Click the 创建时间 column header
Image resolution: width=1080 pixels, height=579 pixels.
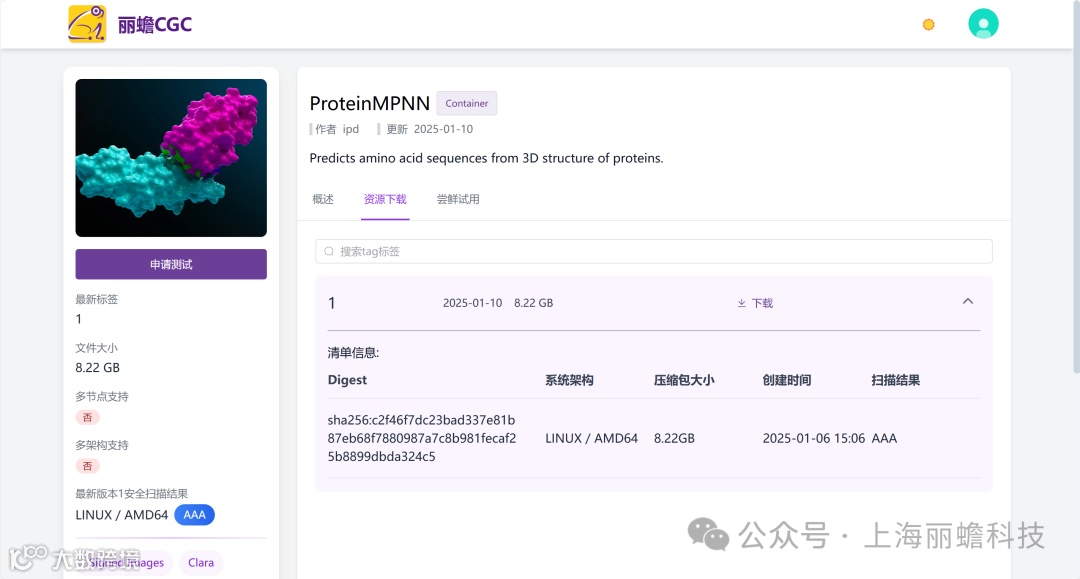pyautogui.click(x=787, y=380)
